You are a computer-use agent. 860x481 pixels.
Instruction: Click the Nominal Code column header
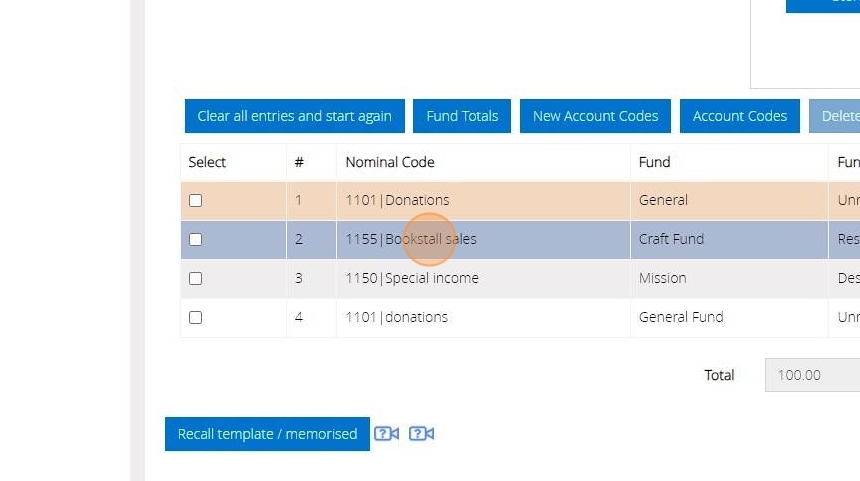click(x=390, y=162)
